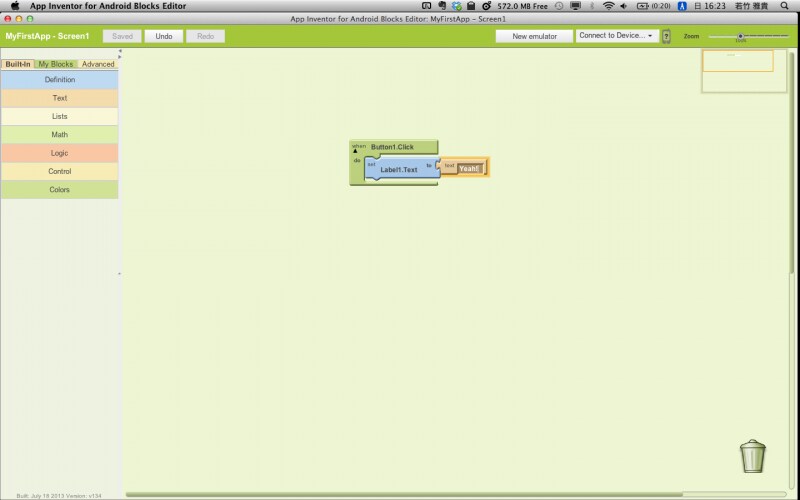Open the Definition blocks drawer
This screenshot has width=800, height=500.
[59, 79]
